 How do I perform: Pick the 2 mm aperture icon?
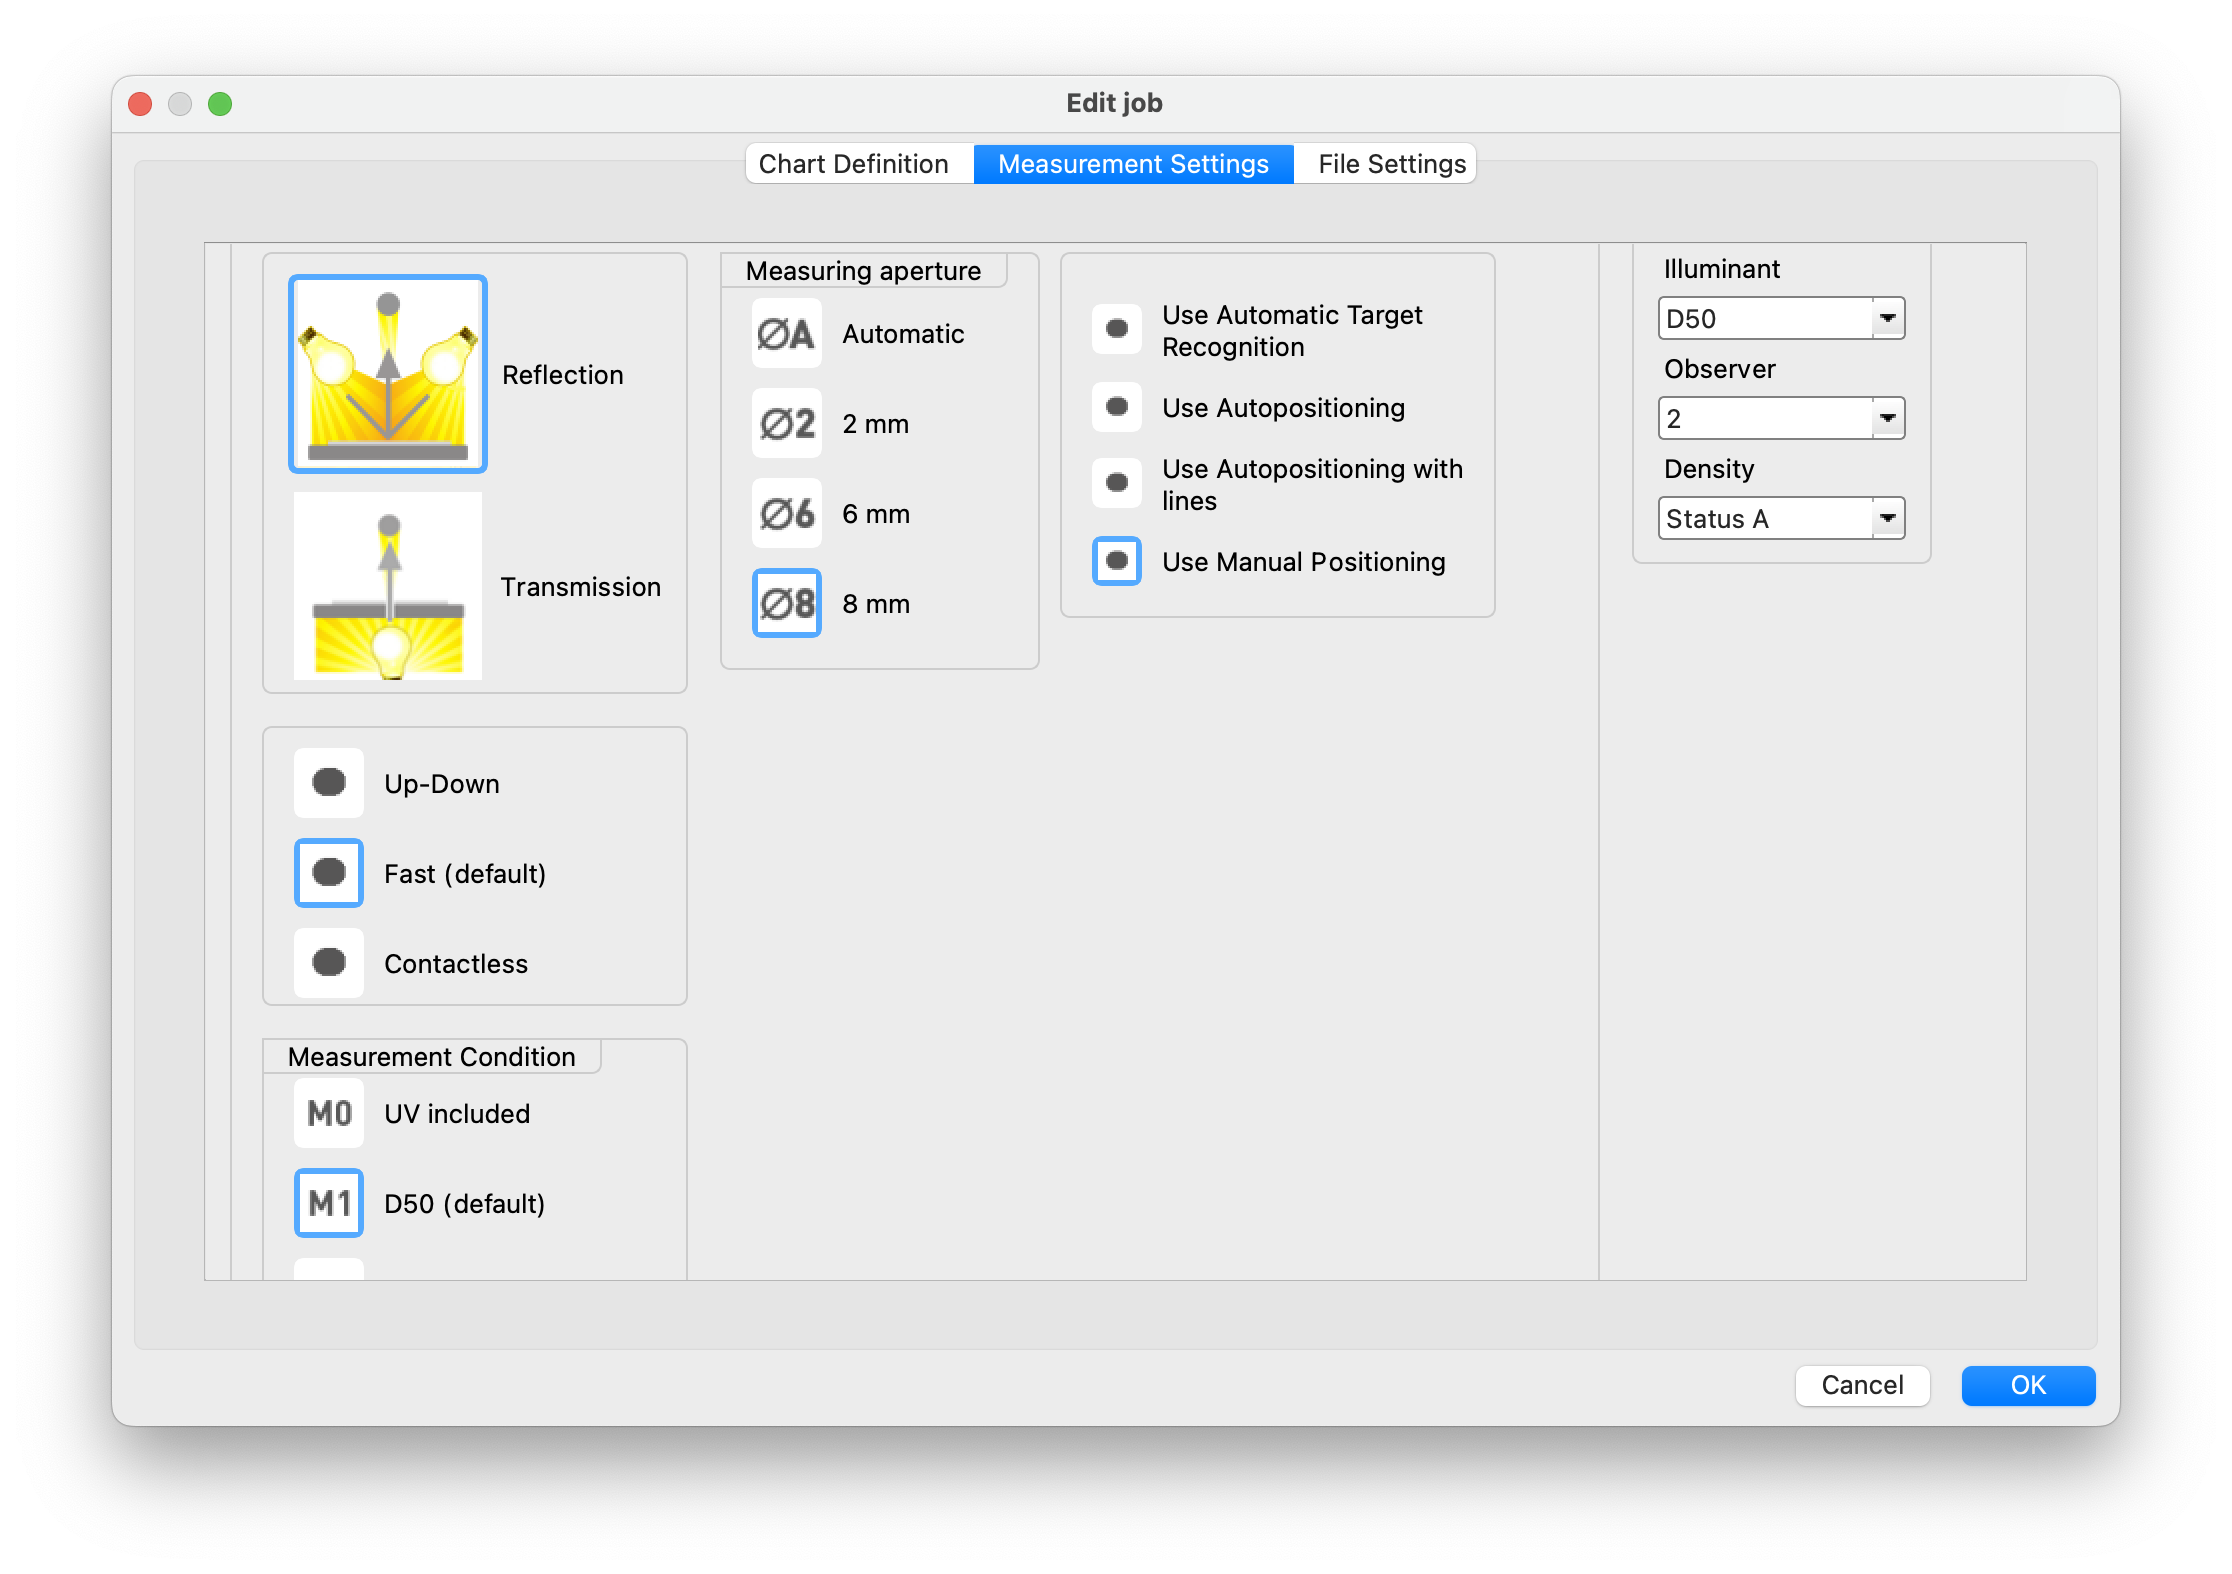point(786,424)
